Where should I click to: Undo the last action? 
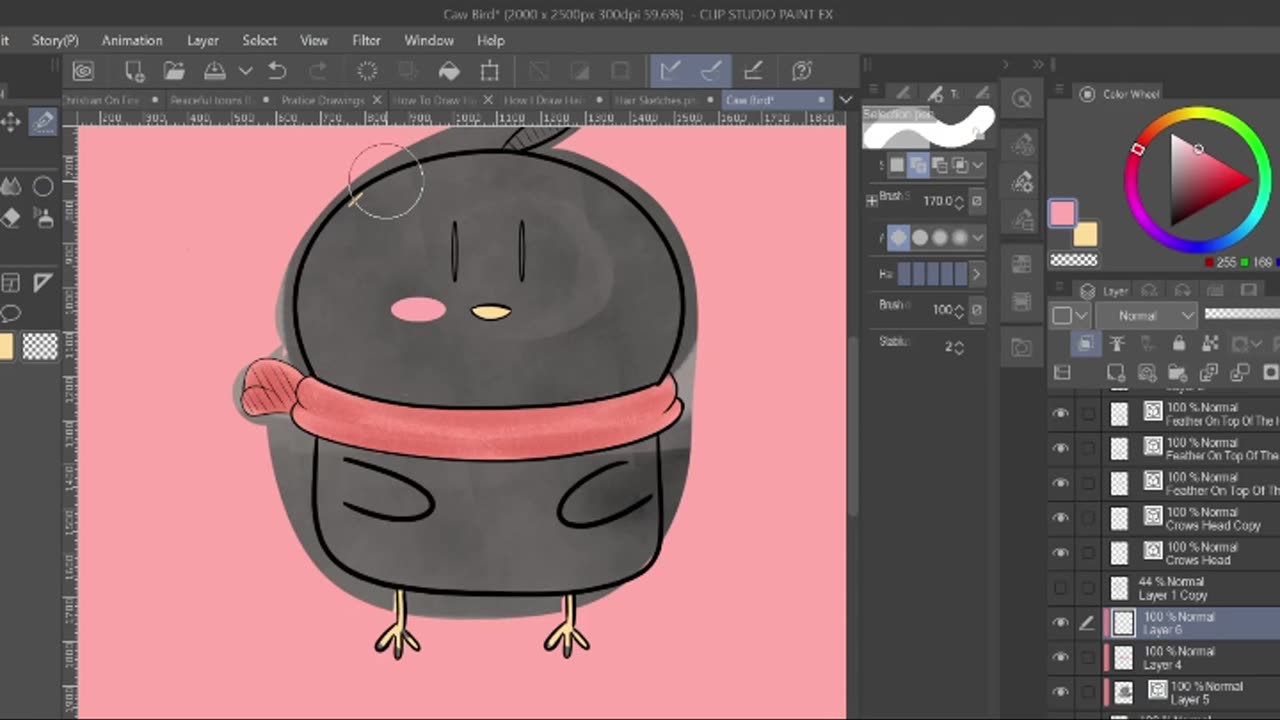click(x=277, y=71)
